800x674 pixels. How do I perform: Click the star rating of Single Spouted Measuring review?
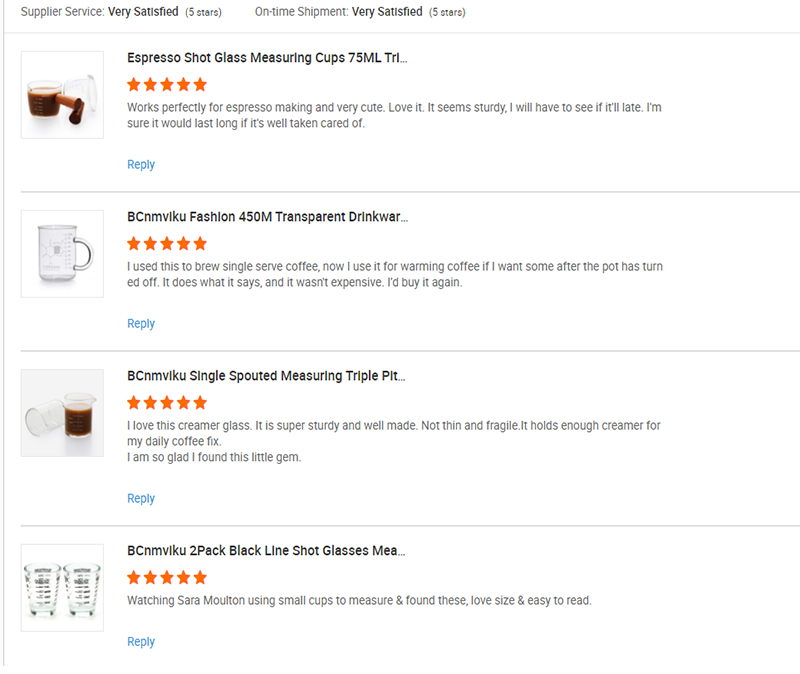tap(167, 403)
